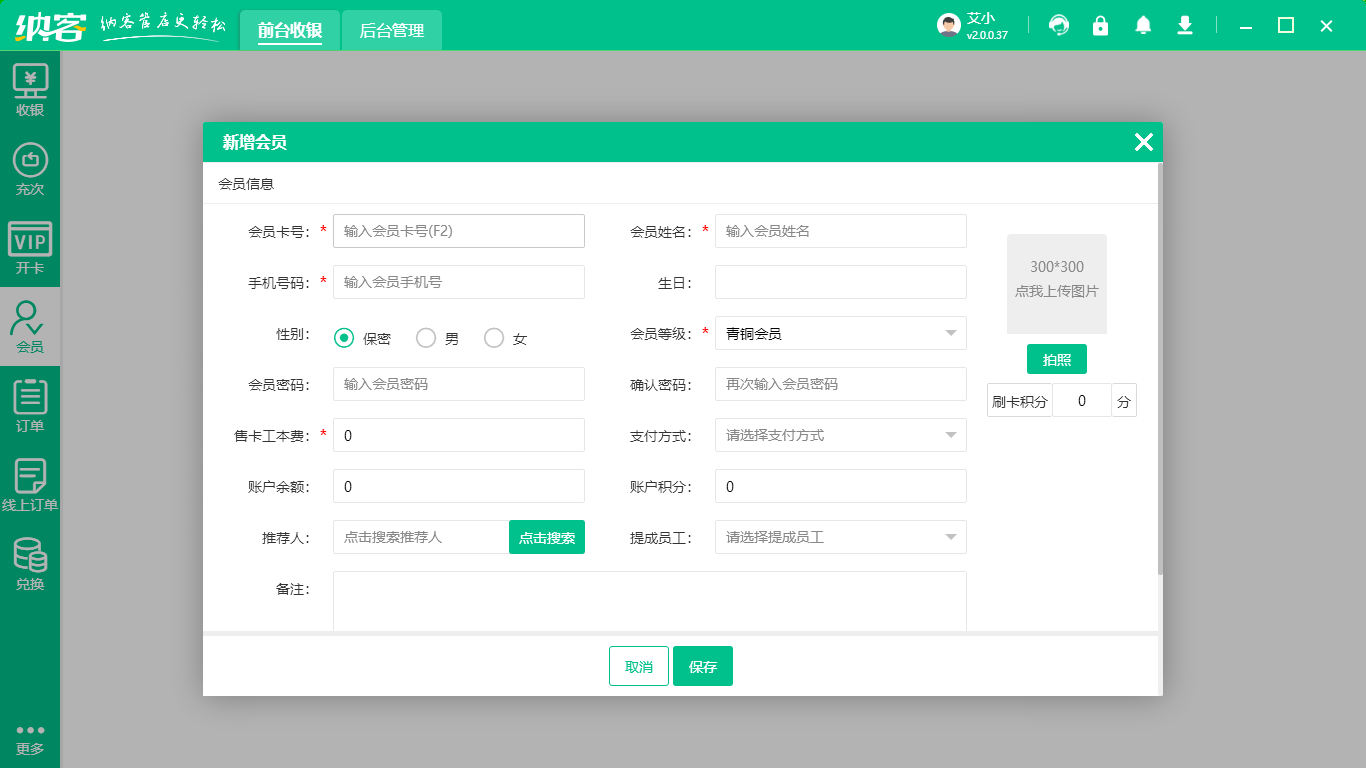Select the 男 gender radio button
The height and width of the screenshot is (768, 1366).
426,338
